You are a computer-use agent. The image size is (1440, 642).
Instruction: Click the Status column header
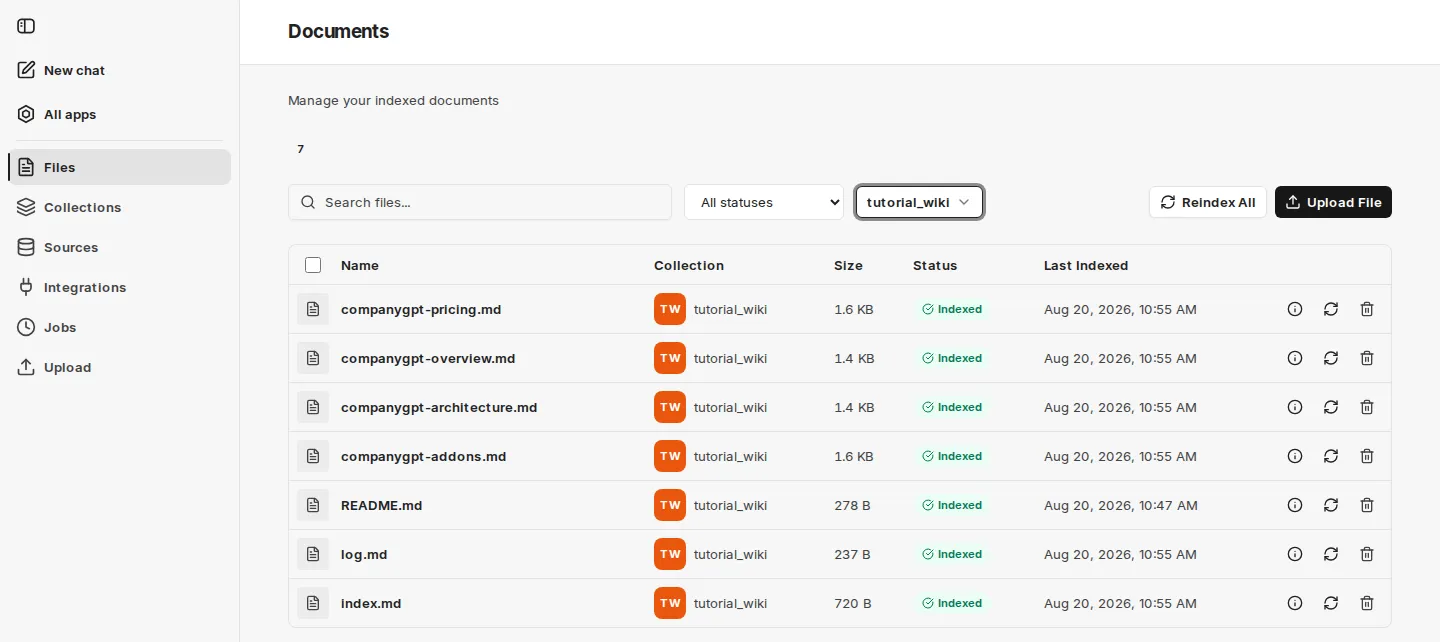935,265
